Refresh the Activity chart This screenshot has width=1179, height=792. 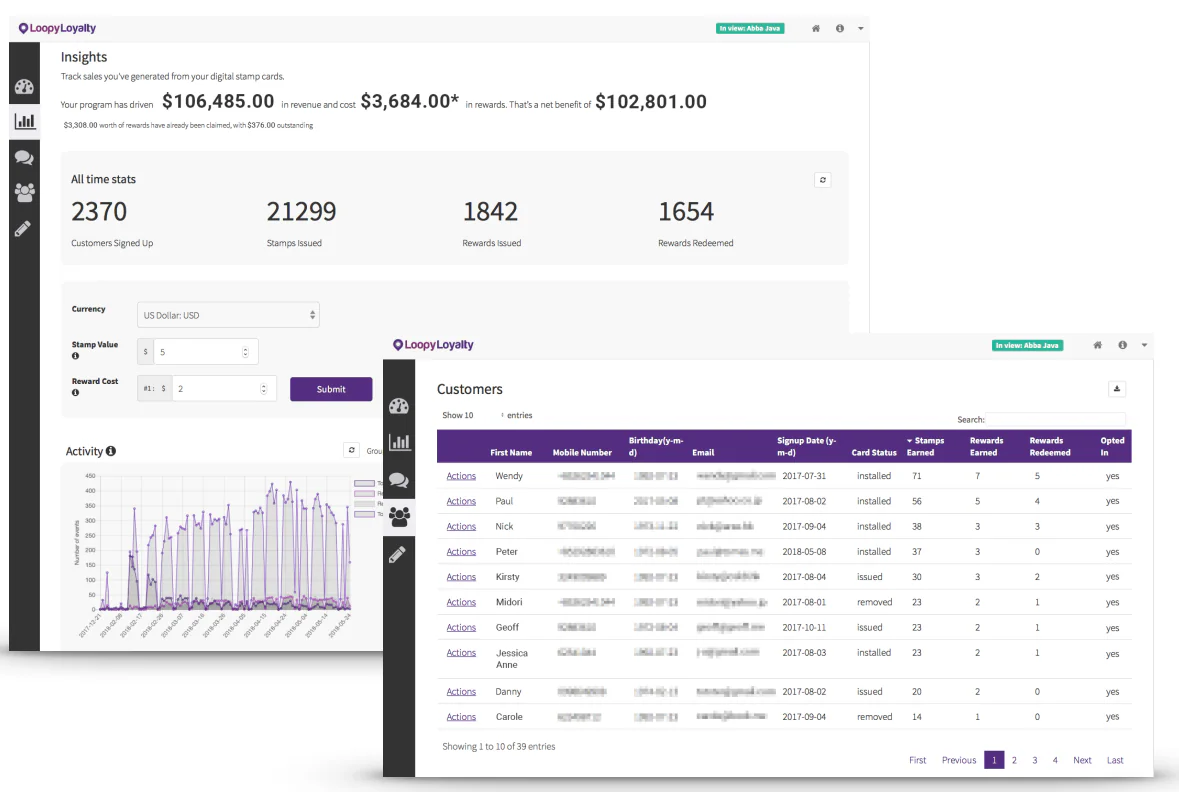point(351,450)
